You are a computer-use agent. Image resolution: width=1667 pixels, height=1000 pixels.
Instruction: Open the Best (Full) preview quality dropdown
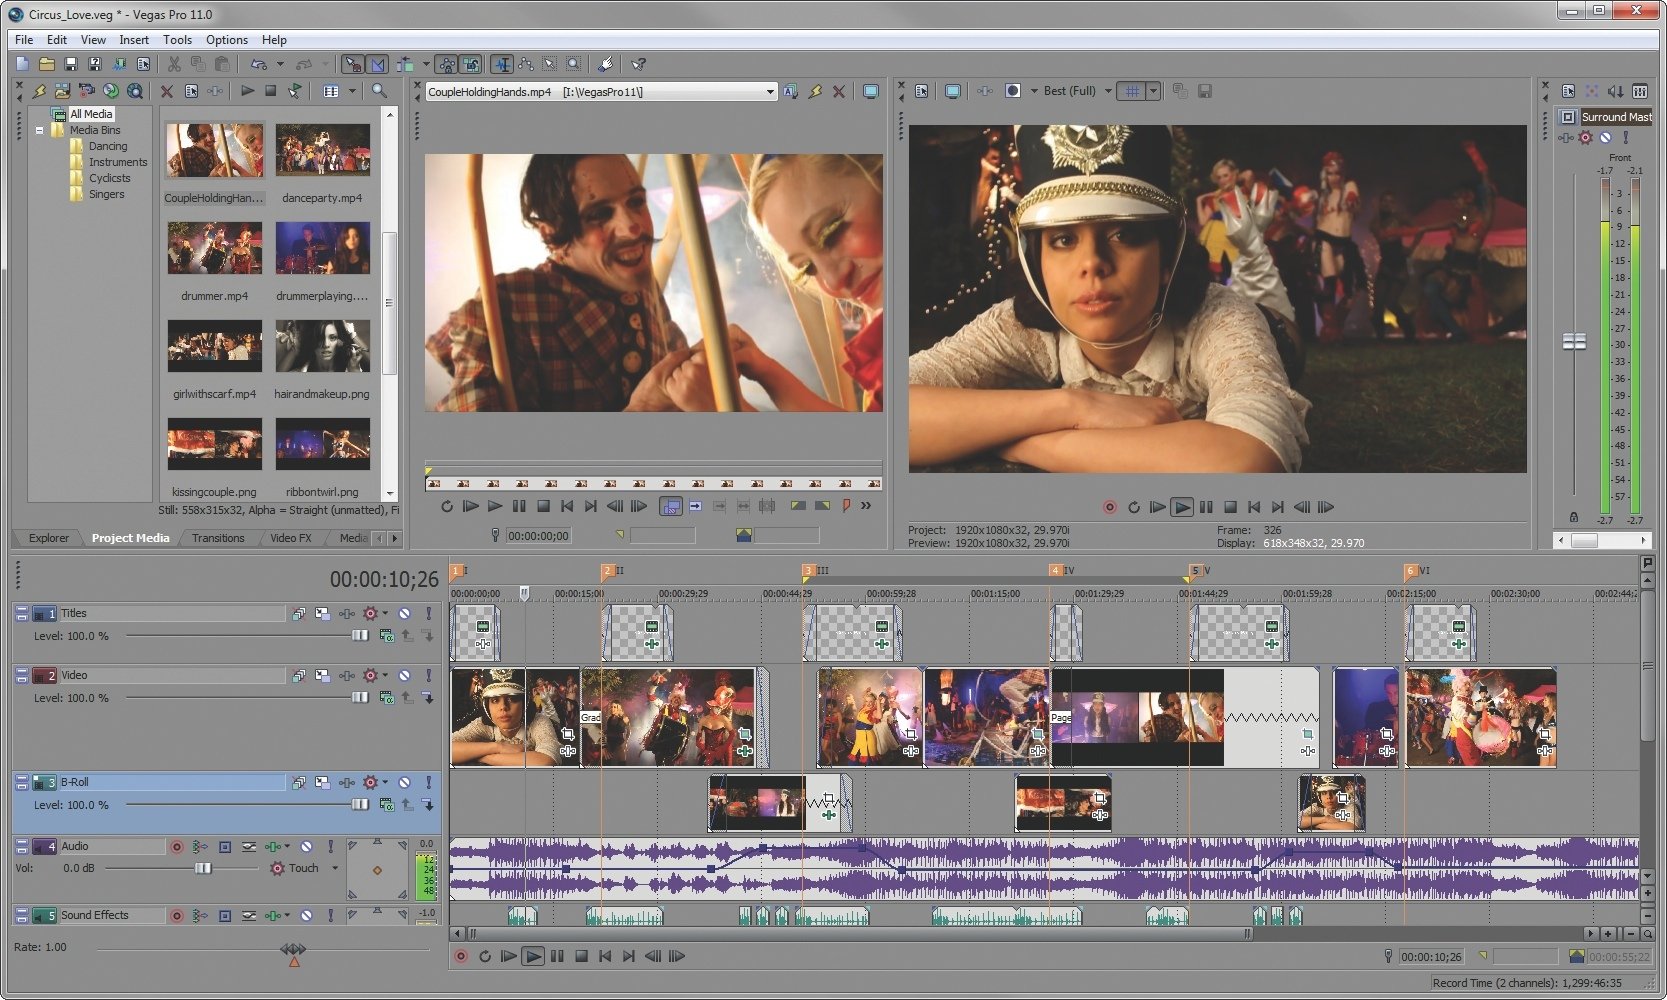tap(1108, 90)
